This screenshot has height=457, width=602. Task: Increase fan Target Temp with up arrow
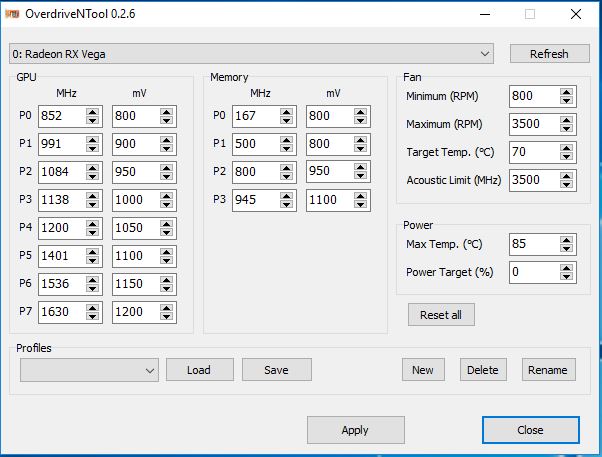(567, 148)
